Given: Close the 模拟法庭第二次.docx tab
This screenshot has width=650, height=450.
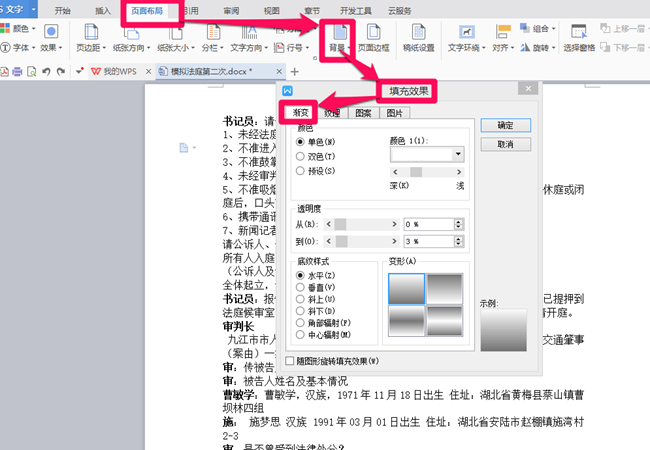Looking at the screenshot, I should tap(279, 72).
